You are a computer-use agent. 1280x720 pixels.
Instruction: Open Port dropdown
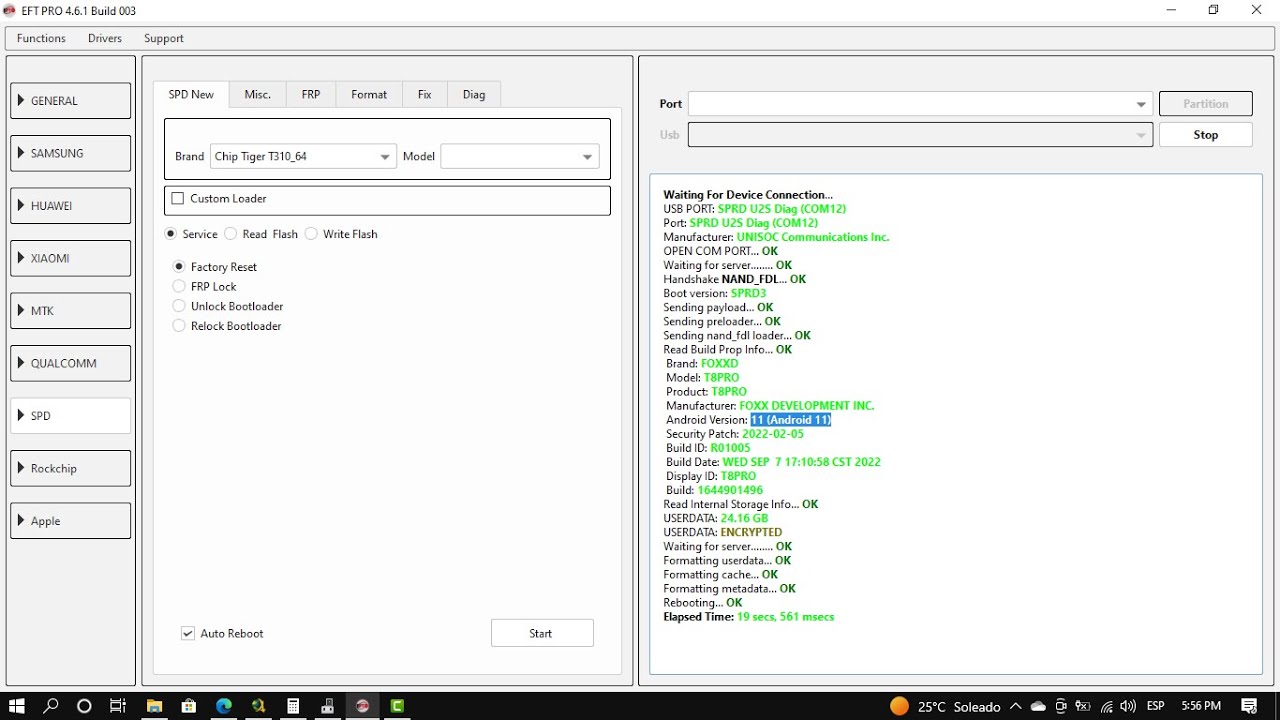[920, 104]
